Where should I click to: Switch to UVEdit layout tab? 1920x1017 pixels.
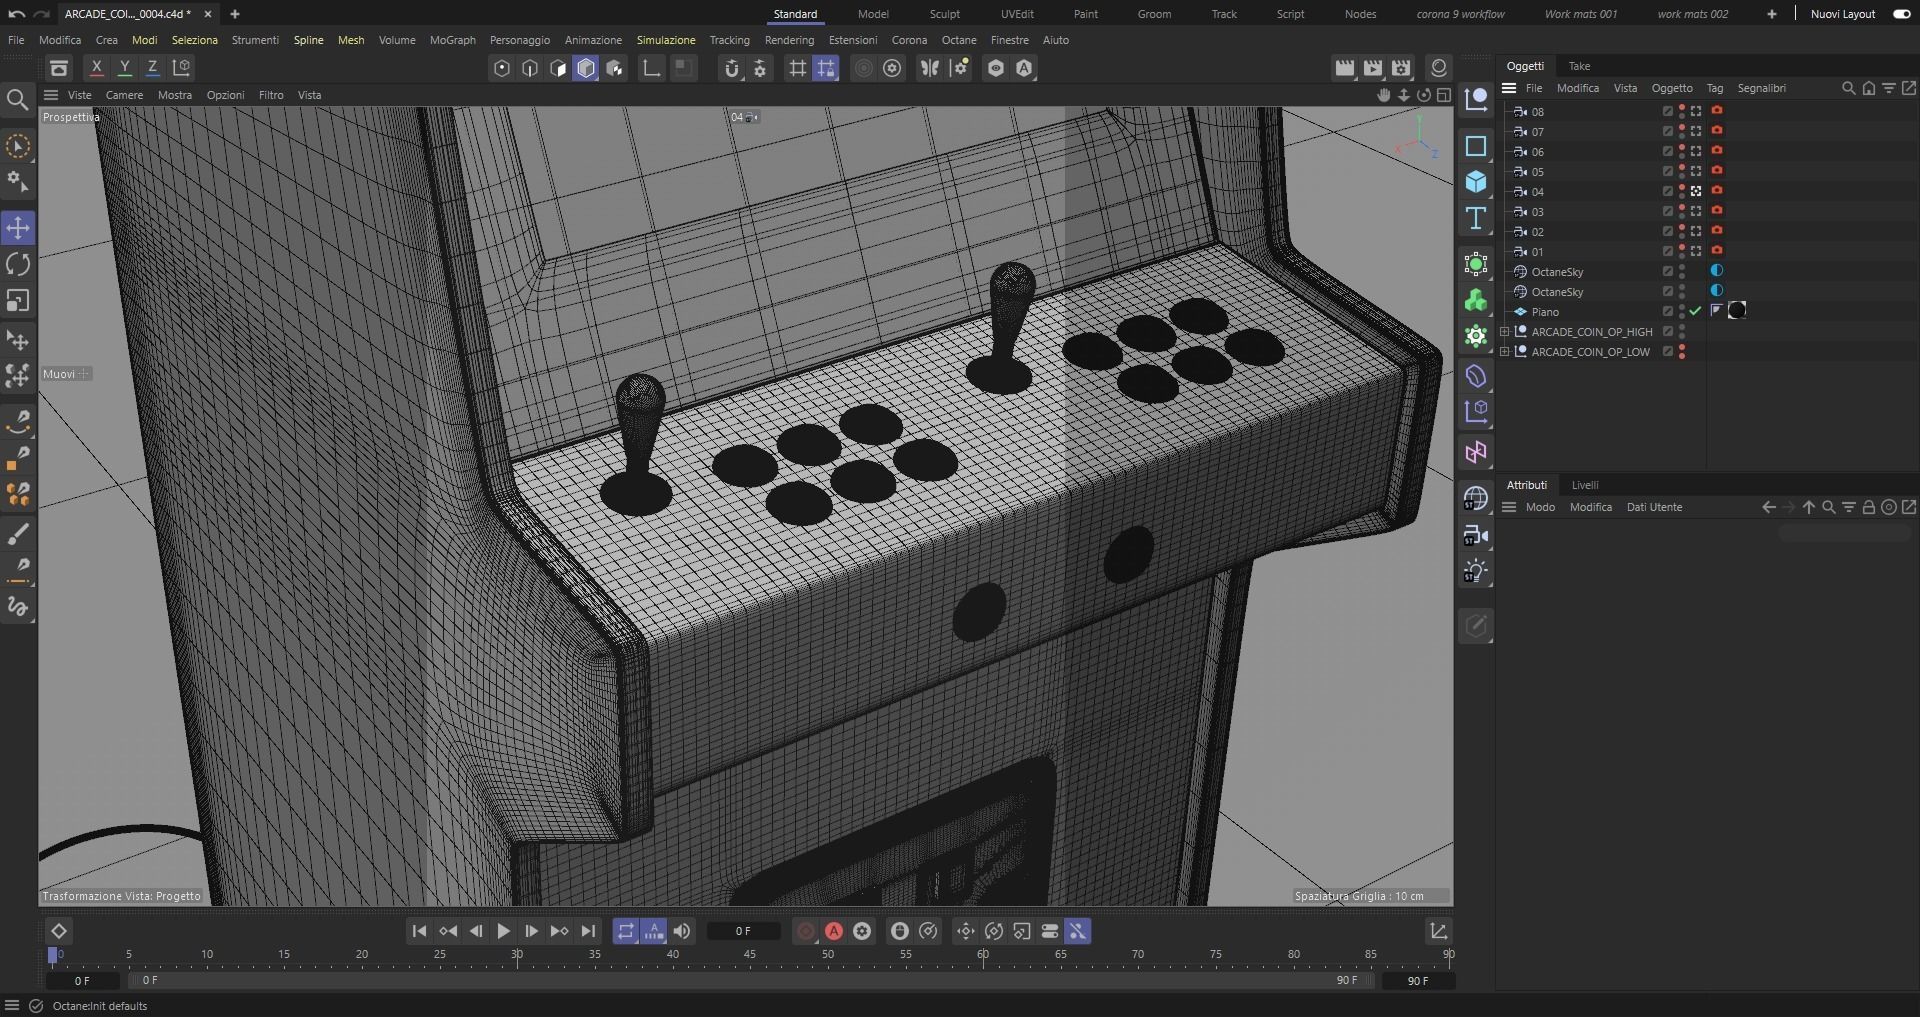tap(1017, 14)
